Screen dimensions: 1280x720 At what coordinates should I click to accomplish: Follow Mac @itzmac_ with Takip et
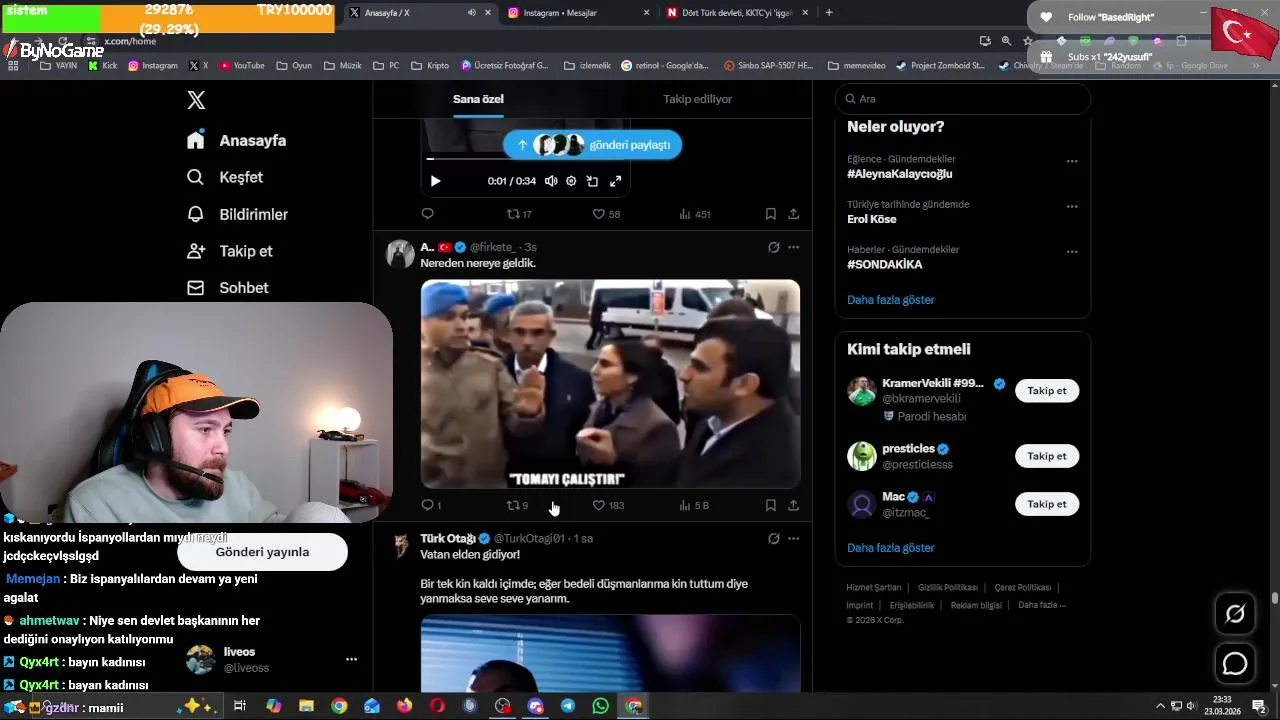click(1047, 504)
